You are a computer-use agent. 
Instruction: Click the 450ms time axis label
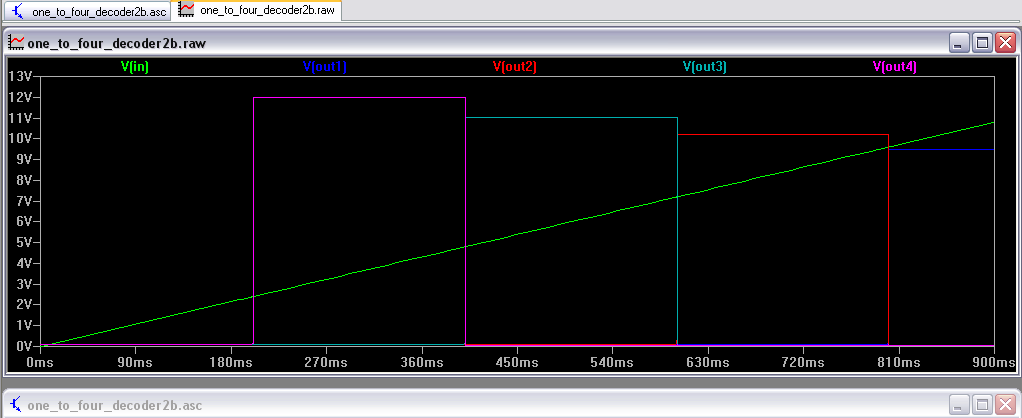point(517,362)
